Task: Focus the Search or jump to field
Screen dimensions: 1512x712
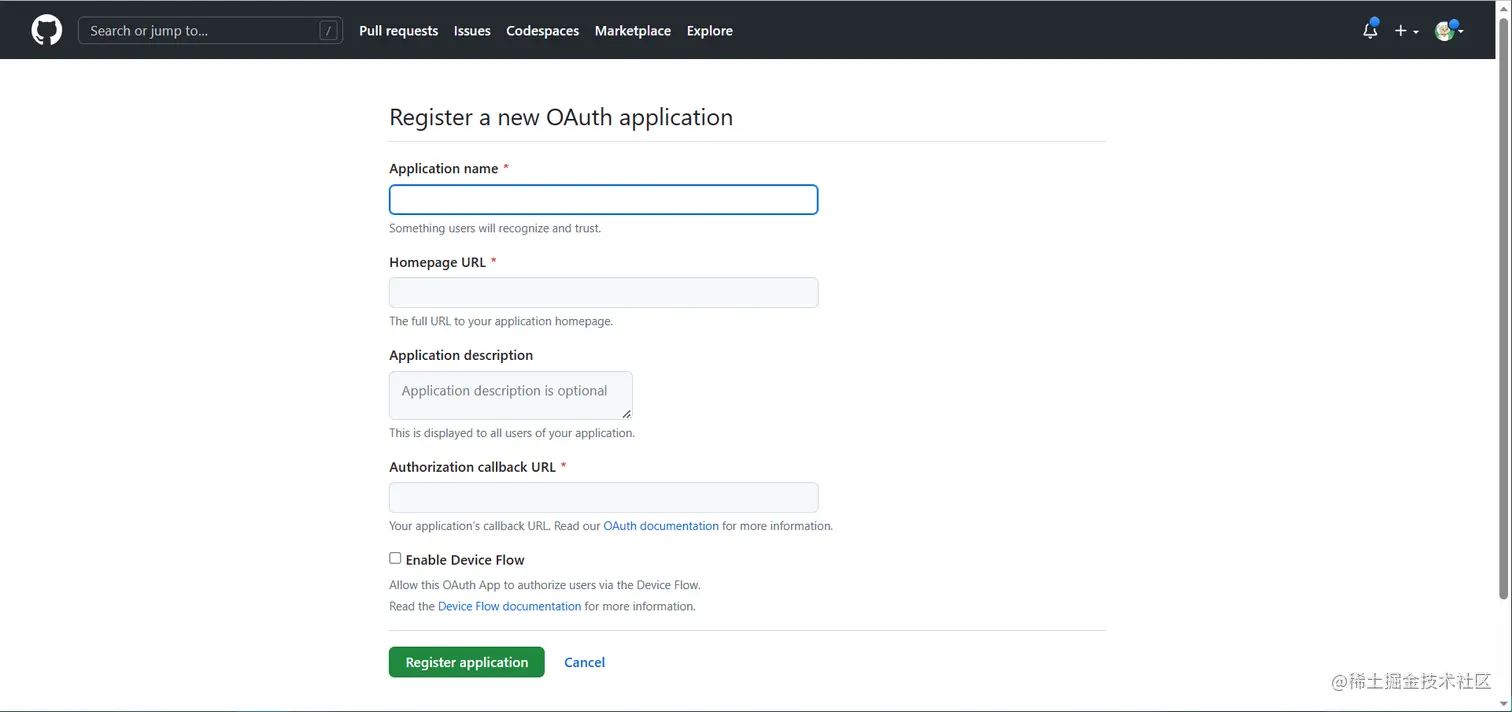Action: click(x=210, y=30)
